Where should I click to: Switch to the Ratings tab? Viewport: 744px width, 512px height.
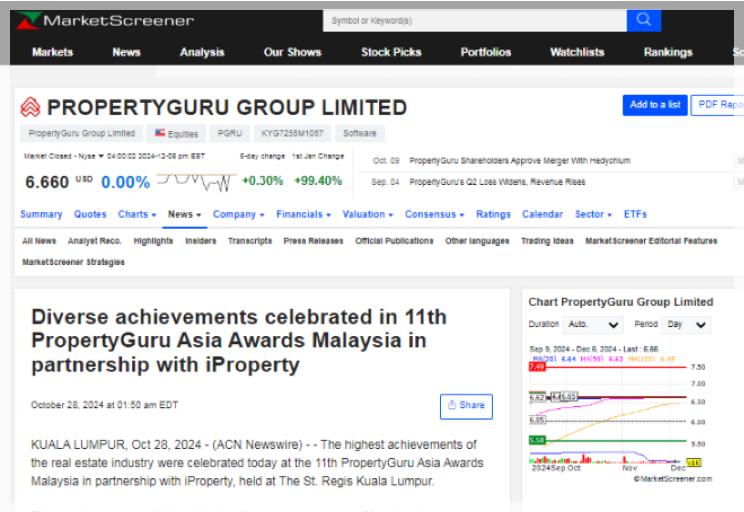coord(493,214)
